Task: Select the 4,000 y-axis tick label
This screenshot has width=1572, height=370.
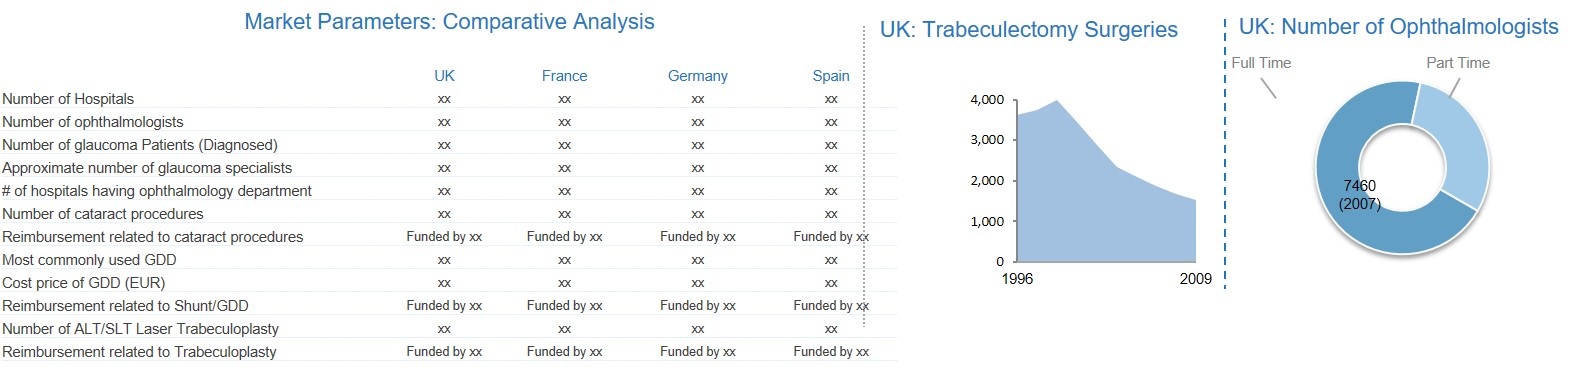Action: coord(987,100)
